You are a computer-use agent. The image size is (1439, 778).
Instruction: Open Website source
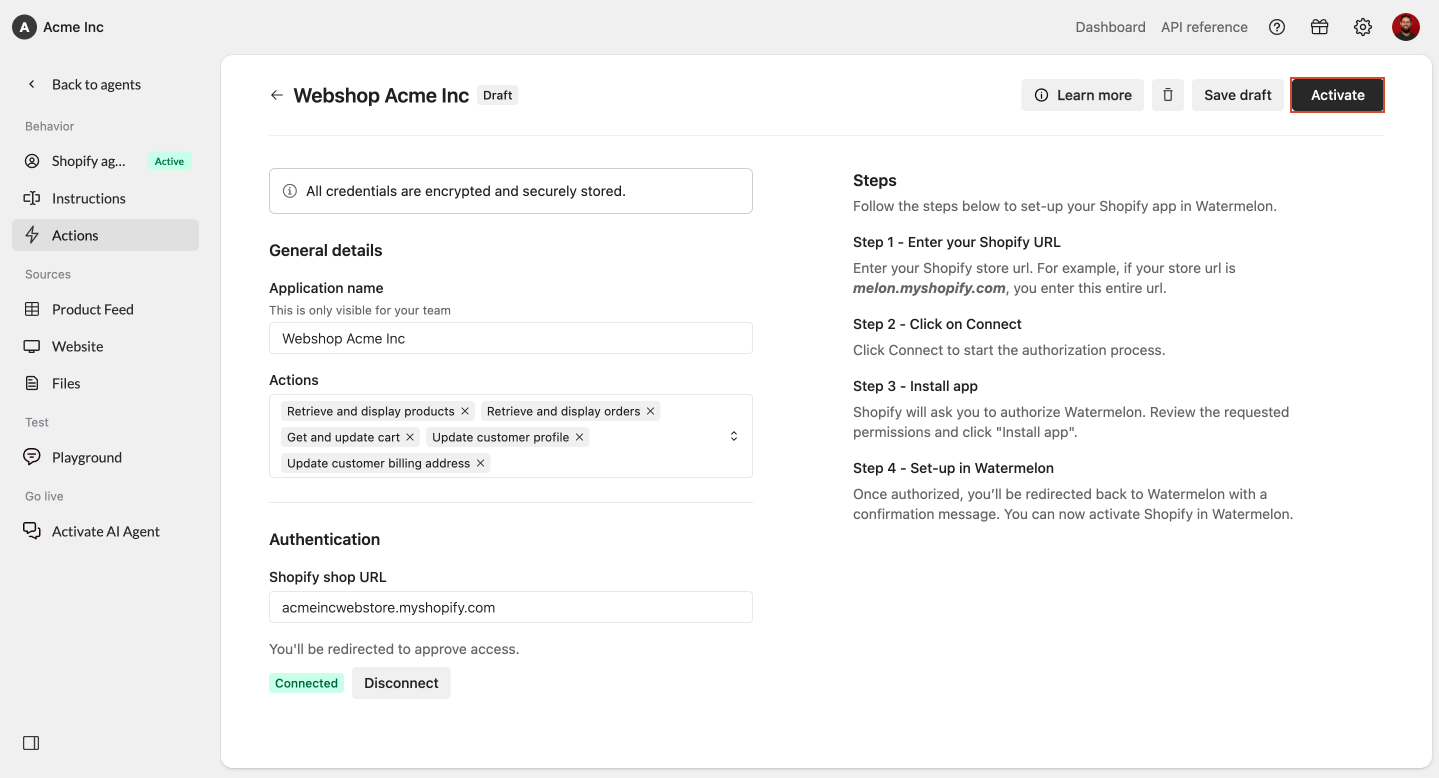[106, 346]
